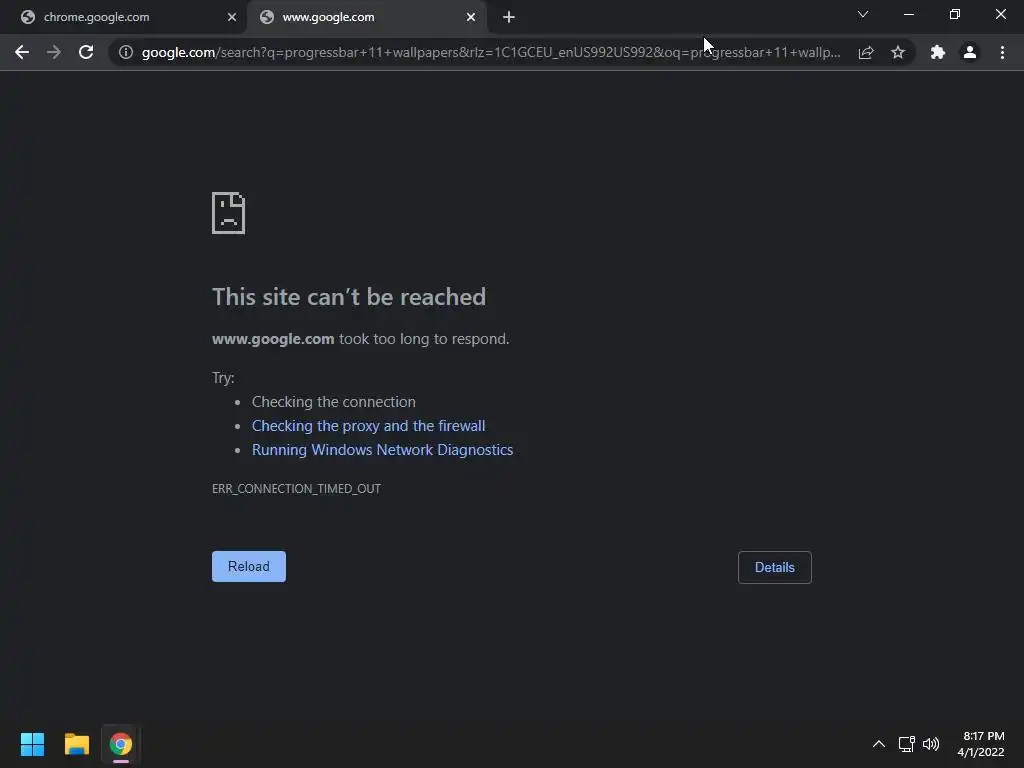Go back to the previous page

[x=22, y=52]
